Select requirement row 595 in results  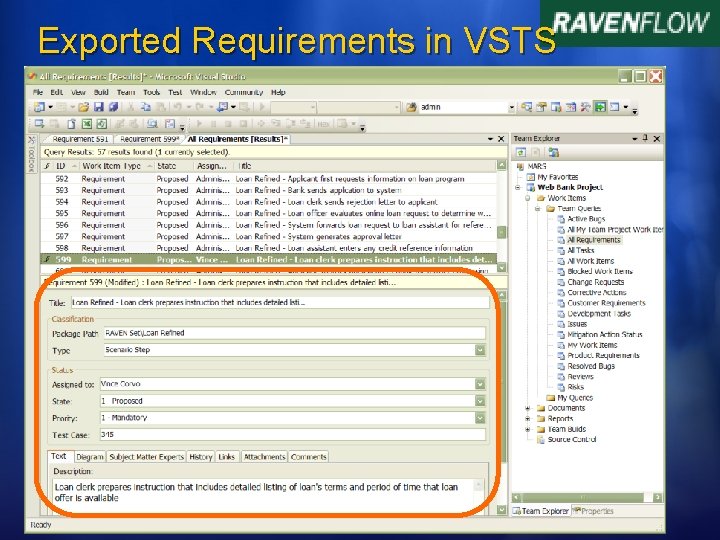(269, 214)
